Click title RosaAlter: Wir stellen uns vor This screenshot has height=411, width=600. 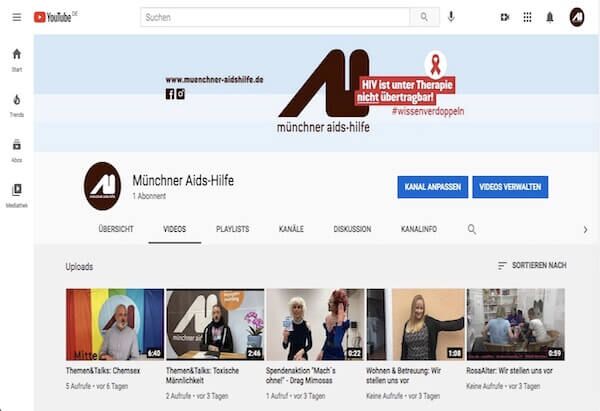point(509,371)
